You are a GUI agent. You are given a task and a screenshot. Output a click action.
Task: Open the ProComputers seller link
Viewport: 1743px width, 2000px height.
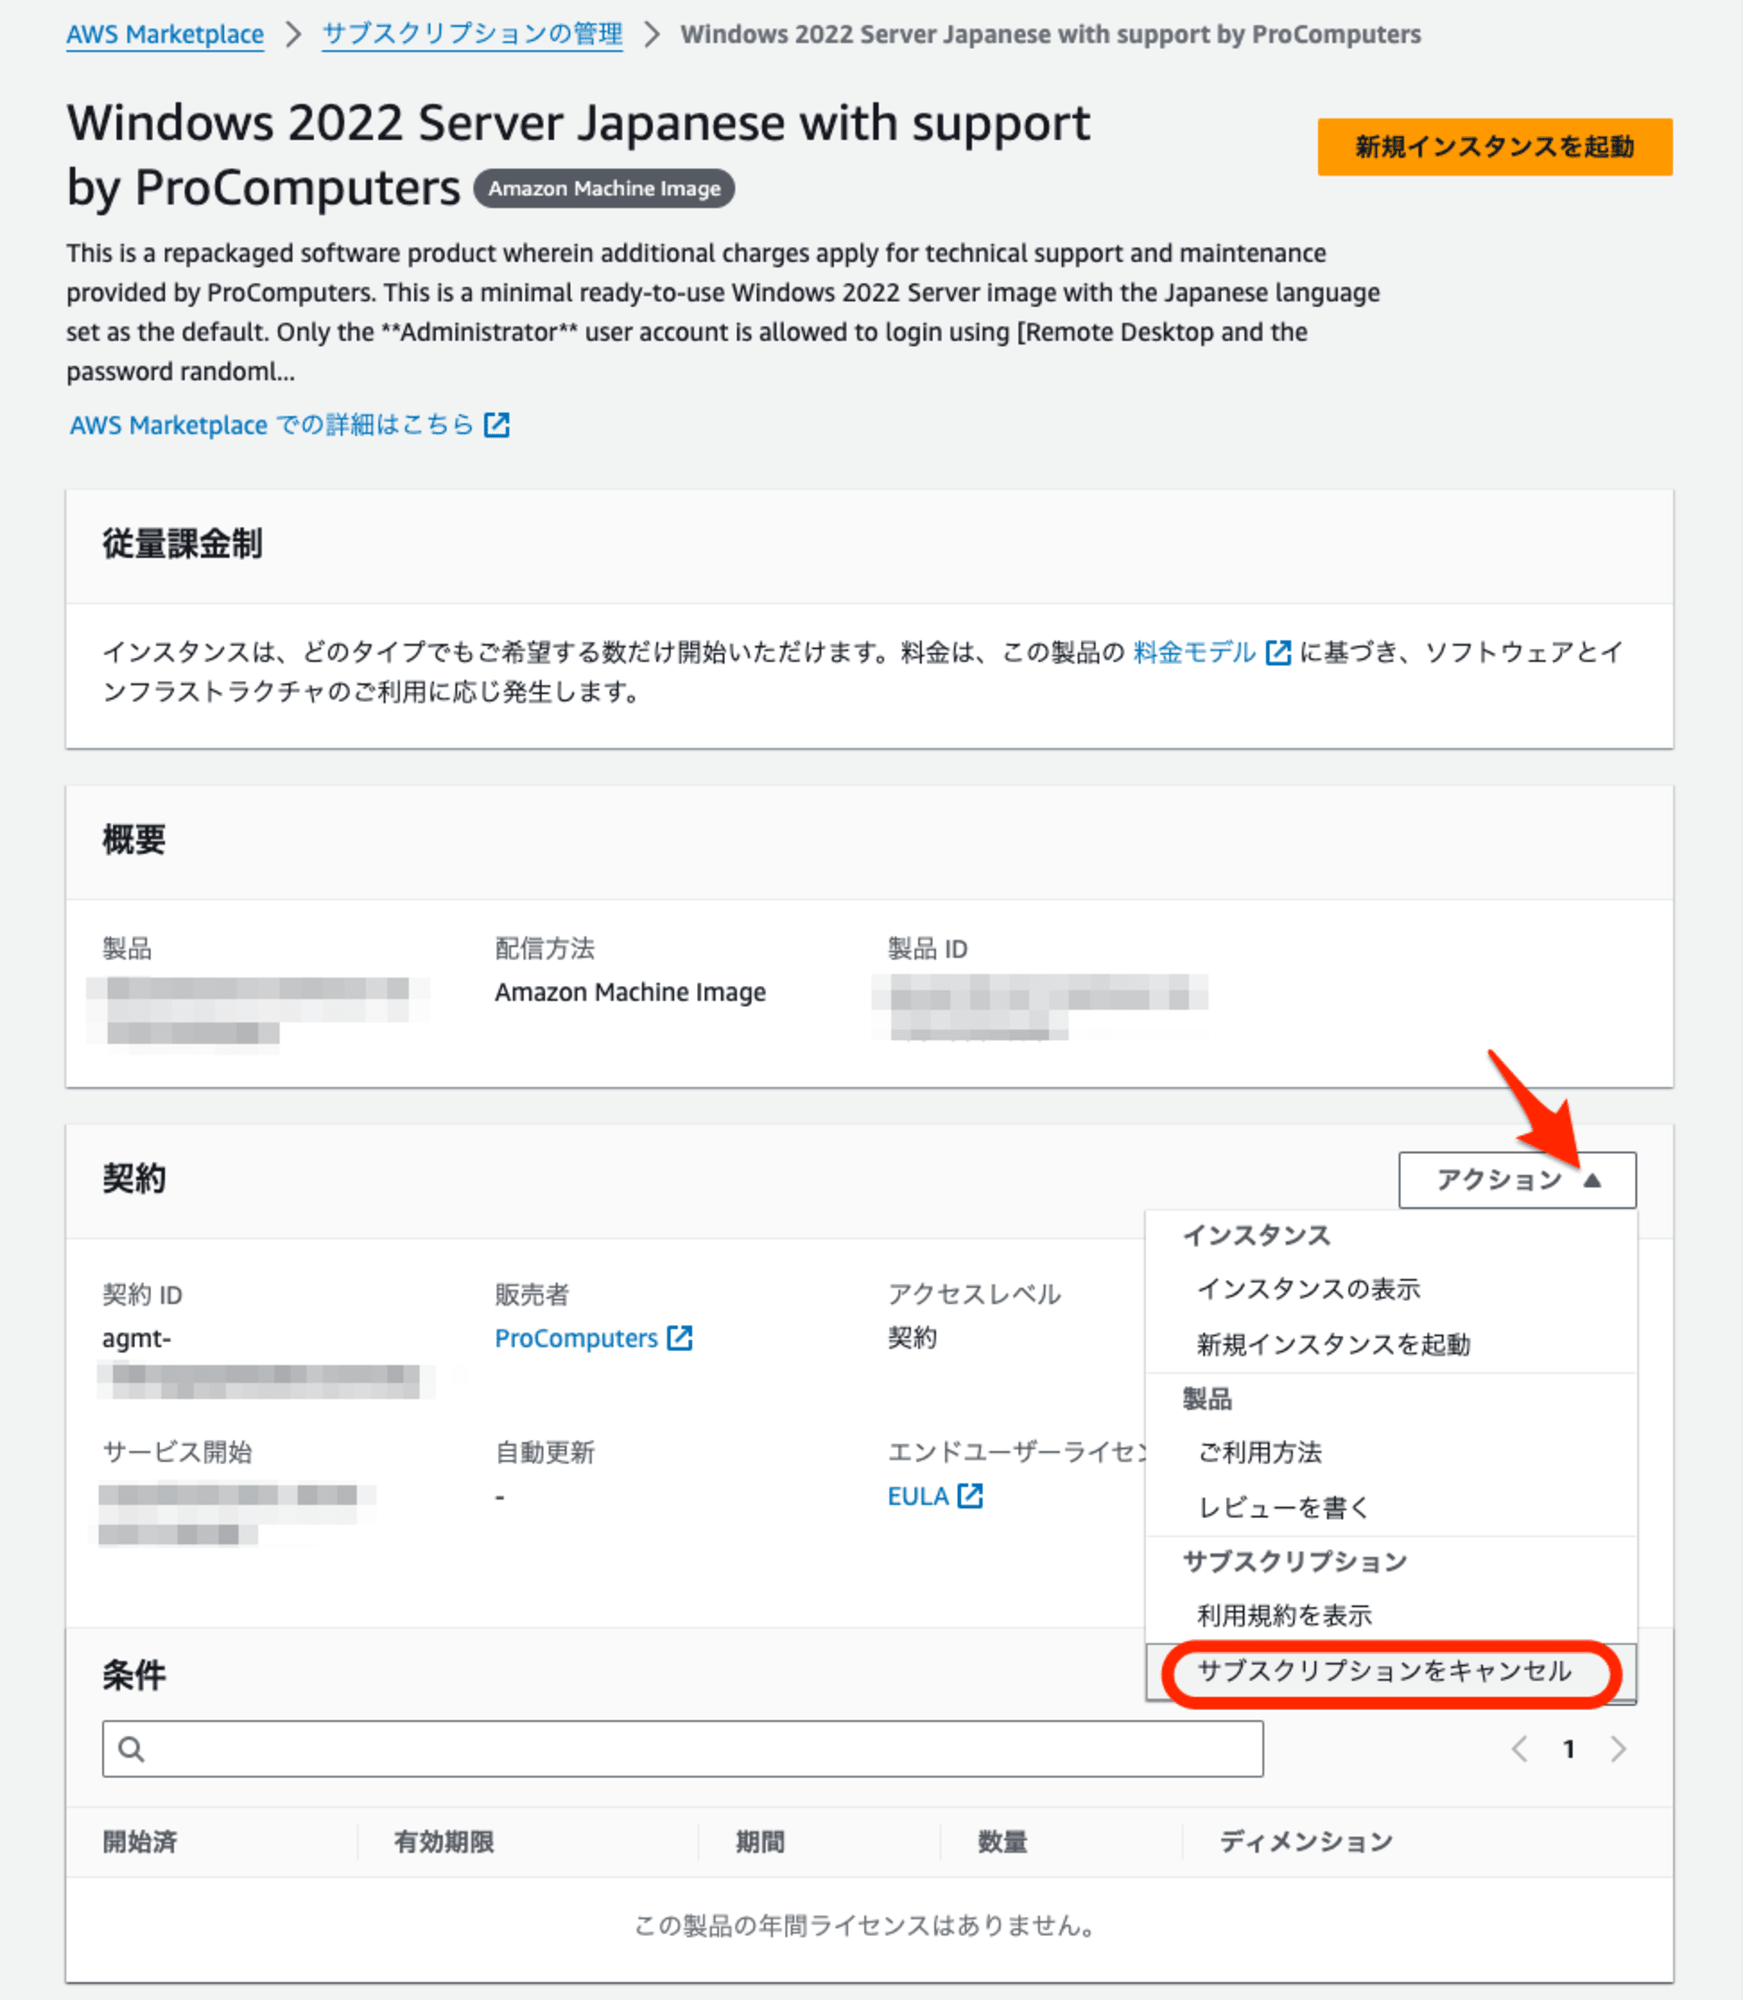pyautogui.click(x=576, y=1338)
